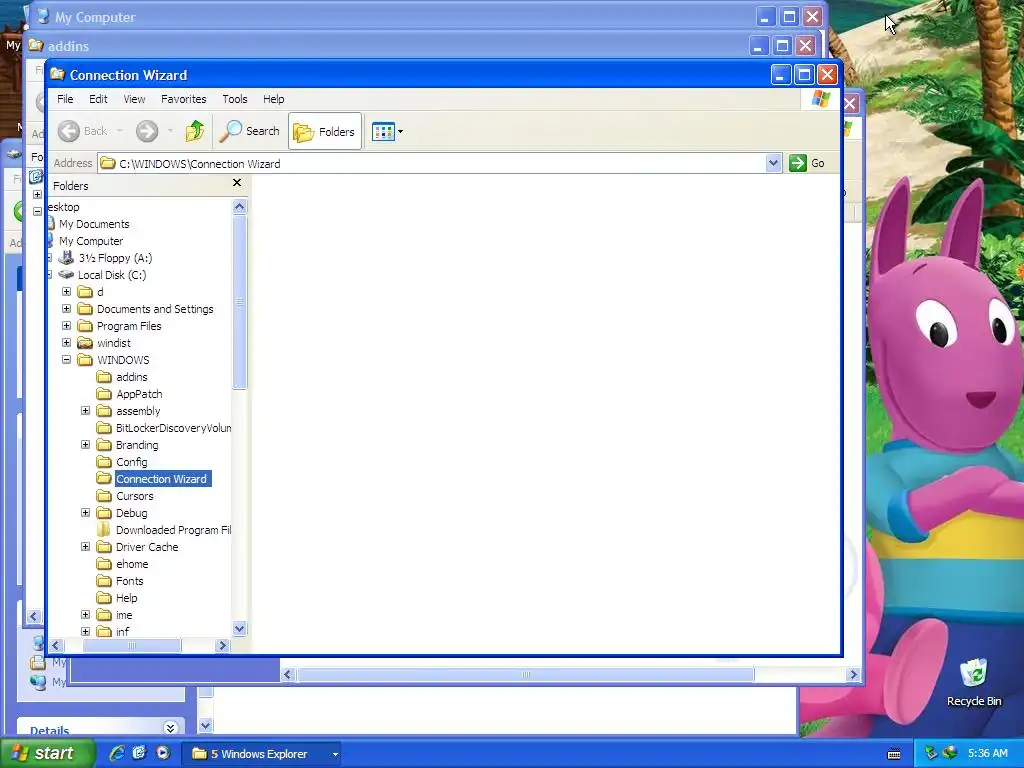
Task: Expand the Driver Cache folder
Action: point(86,547)
